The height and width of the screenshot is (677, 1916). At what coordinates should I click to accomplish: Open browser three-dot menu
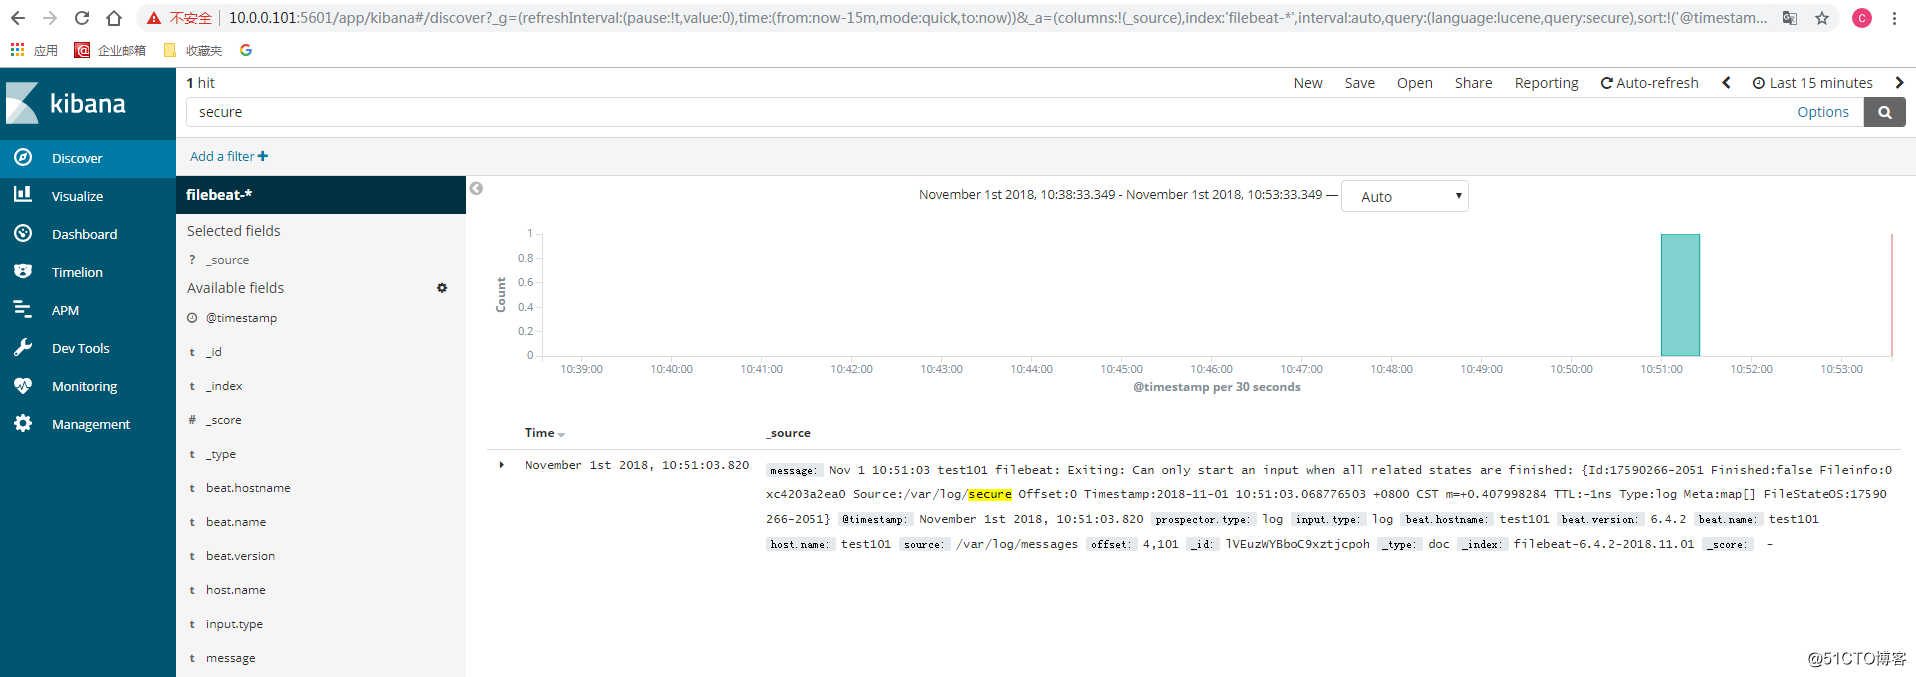(x=1894, y=18)
